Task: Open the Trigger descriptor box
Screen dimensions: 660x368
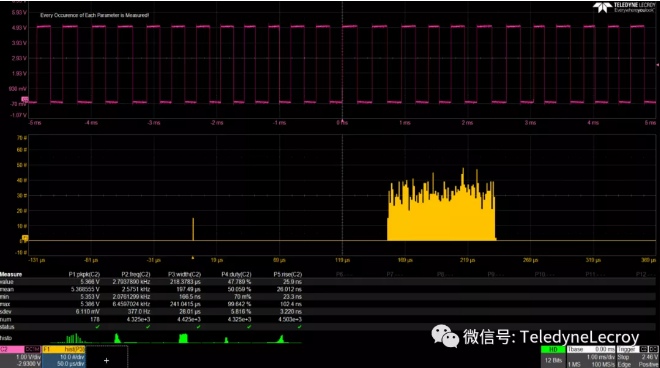Action: [637, 357]
